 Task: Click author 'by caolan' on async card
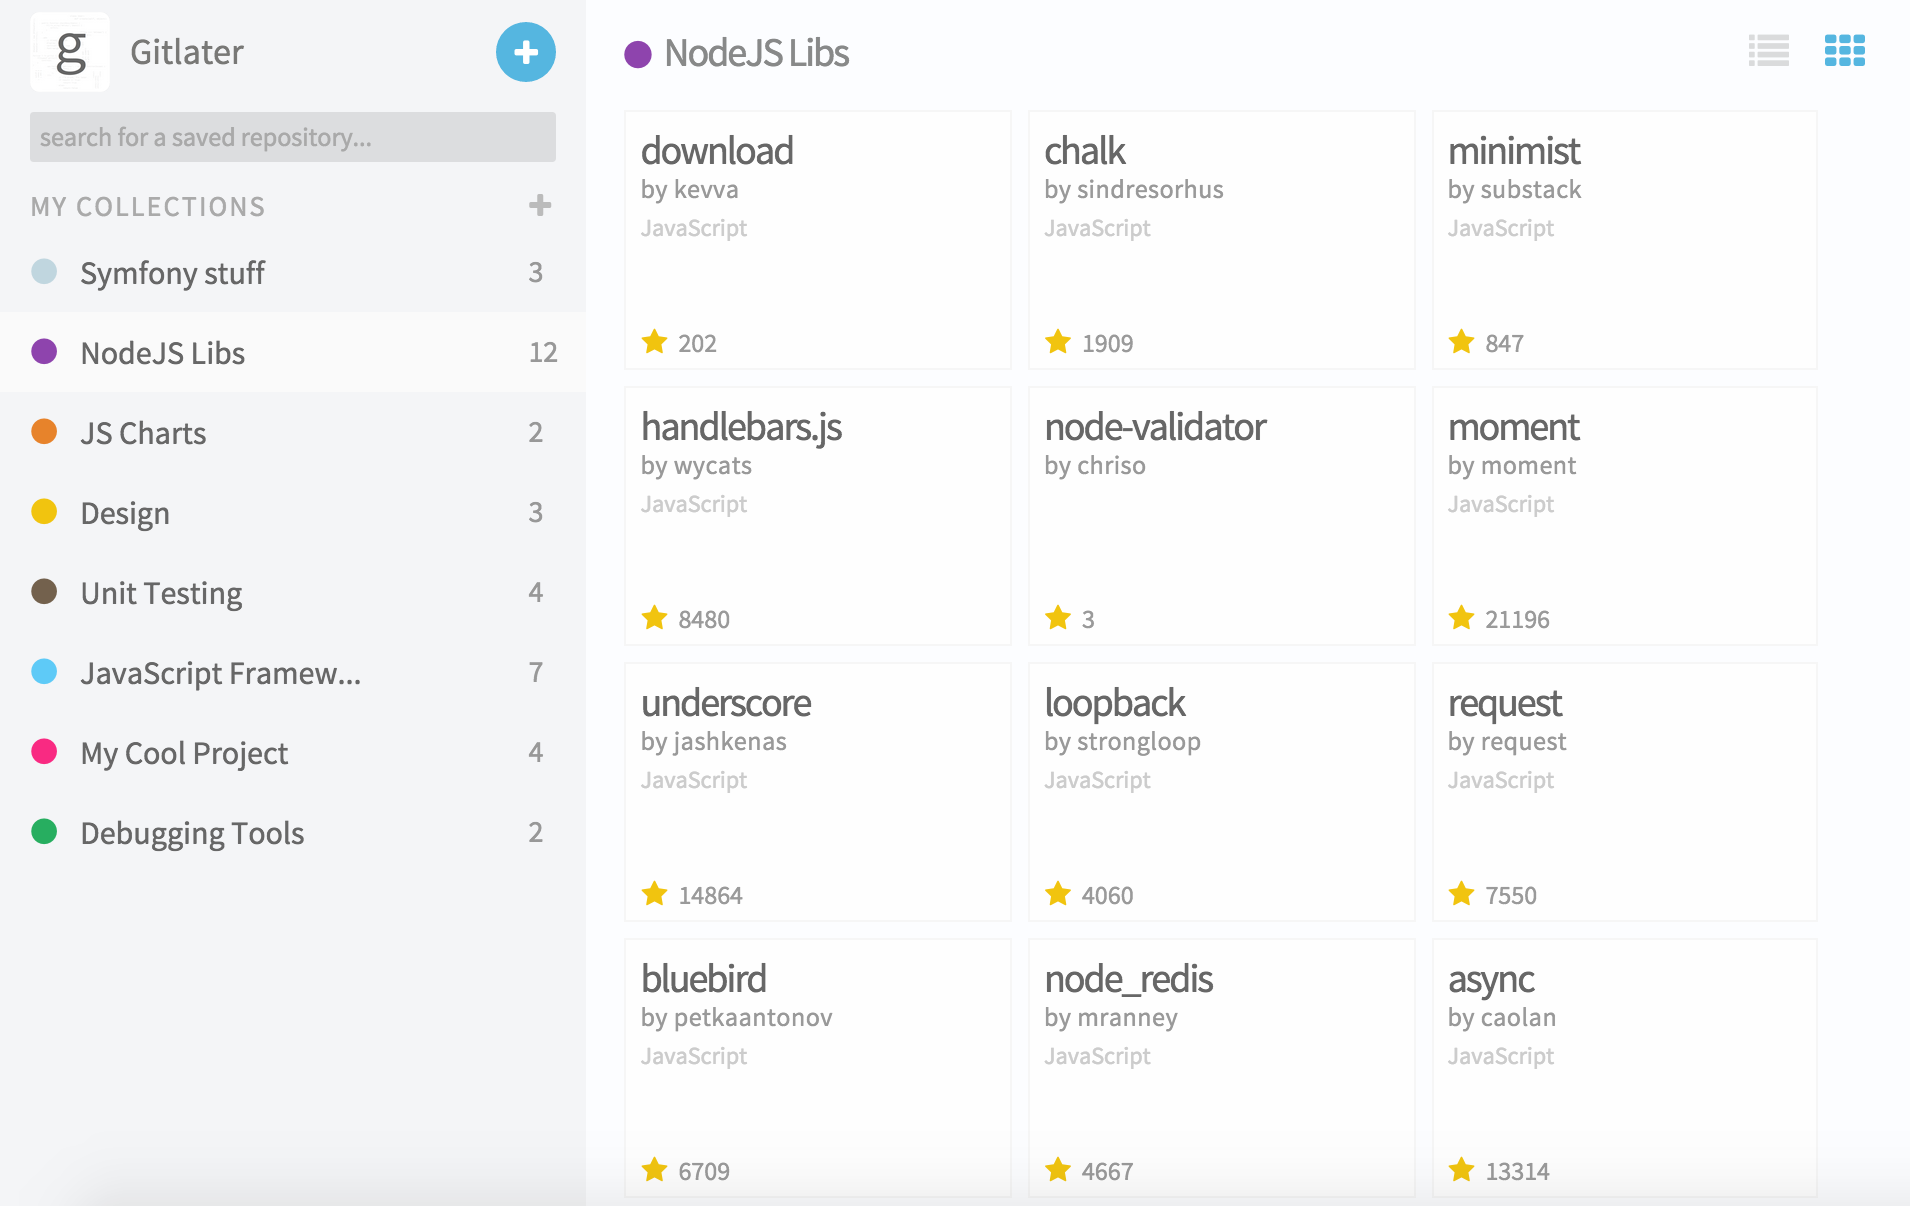point(1502,1018)
